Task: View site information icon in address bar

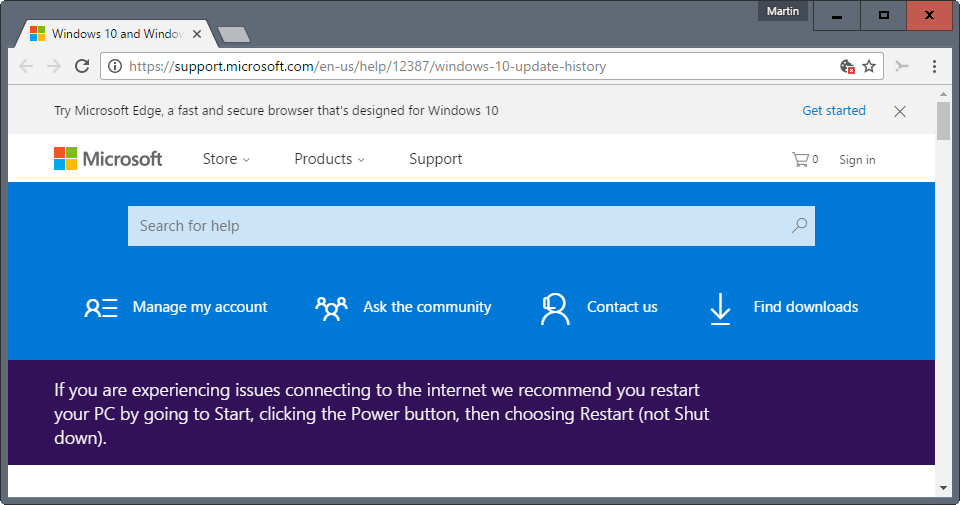Action: point(115,66)
